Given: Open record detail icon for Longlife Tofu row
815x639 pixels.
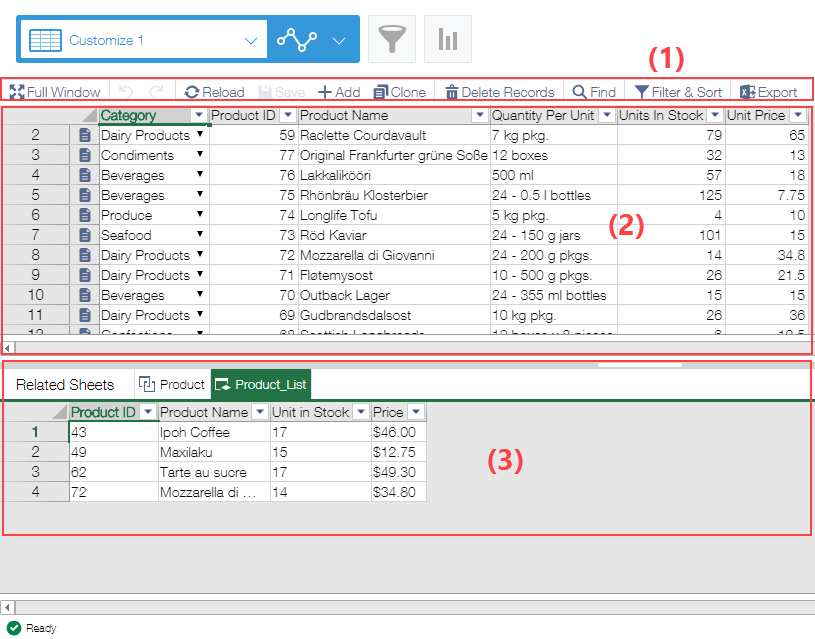Looking at the screenshot, I should 85,215.
